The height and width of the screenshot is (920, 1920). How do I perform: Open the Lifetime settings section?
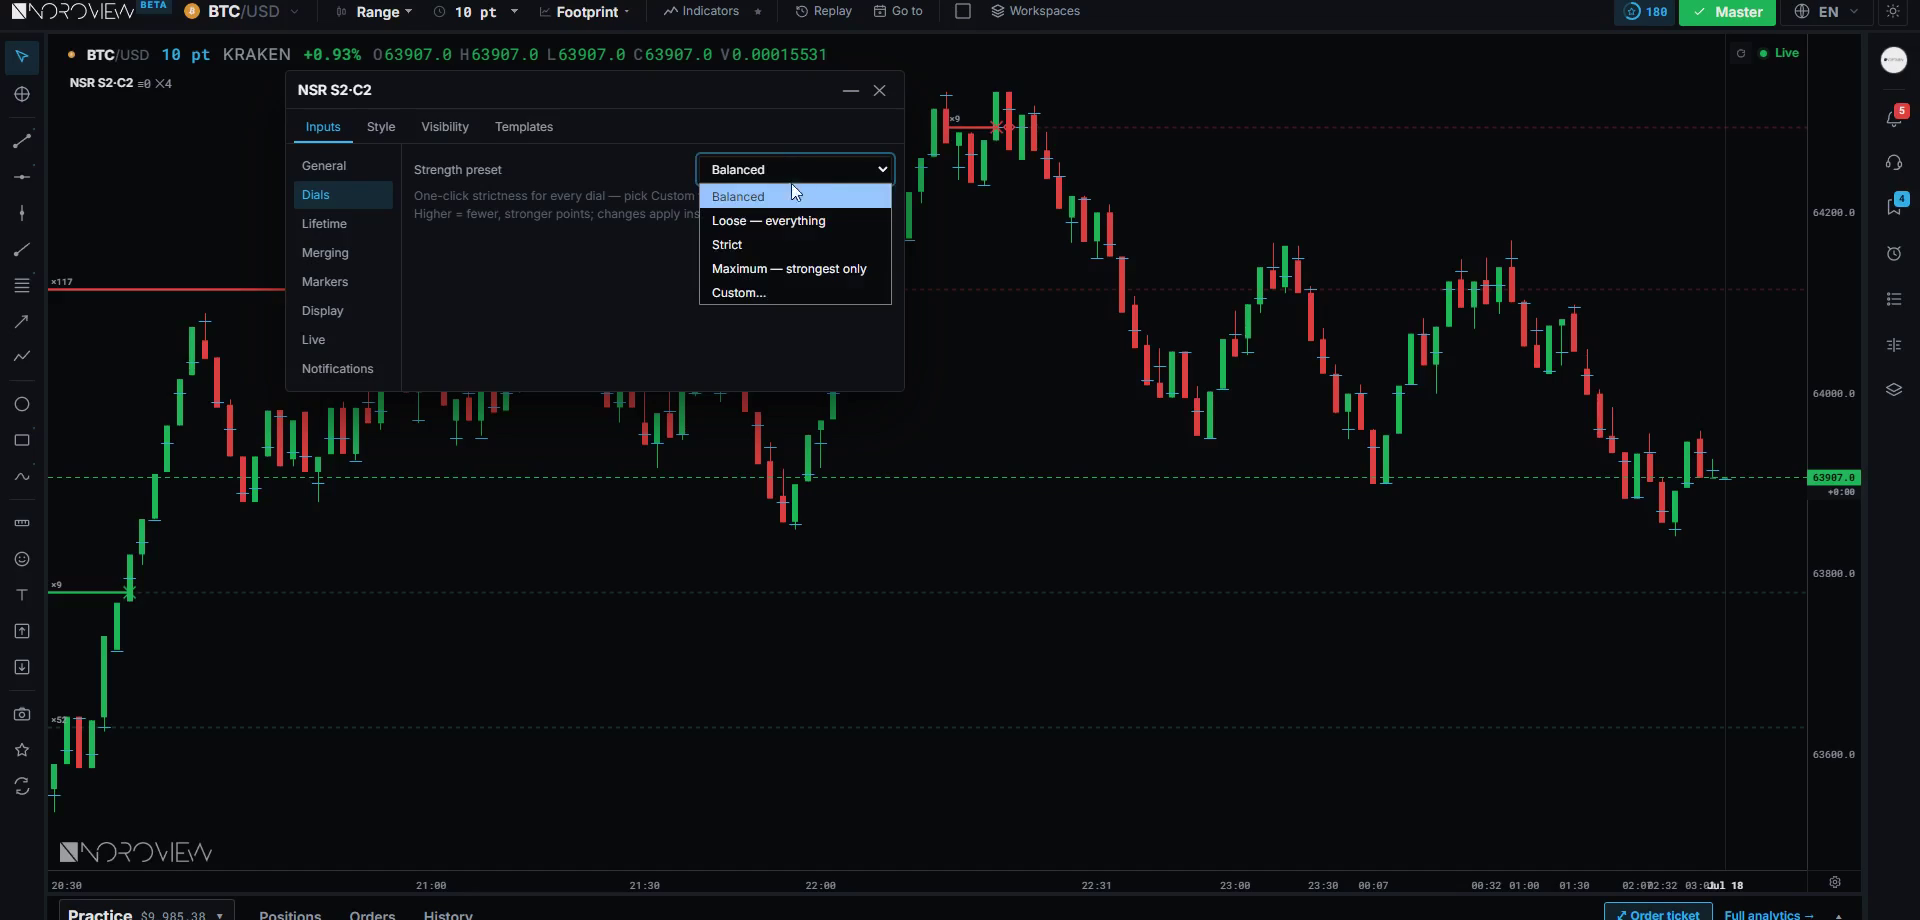343,224
